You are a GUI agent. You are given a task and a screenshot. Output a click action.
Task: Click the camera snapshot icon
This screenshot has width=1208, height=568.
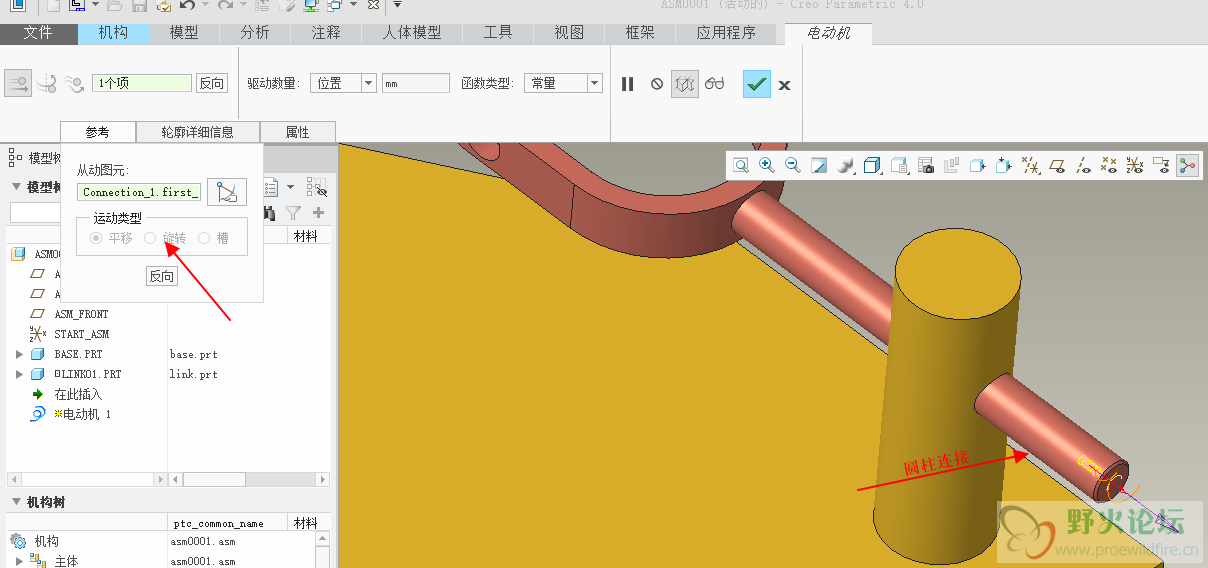coord(926,166)
